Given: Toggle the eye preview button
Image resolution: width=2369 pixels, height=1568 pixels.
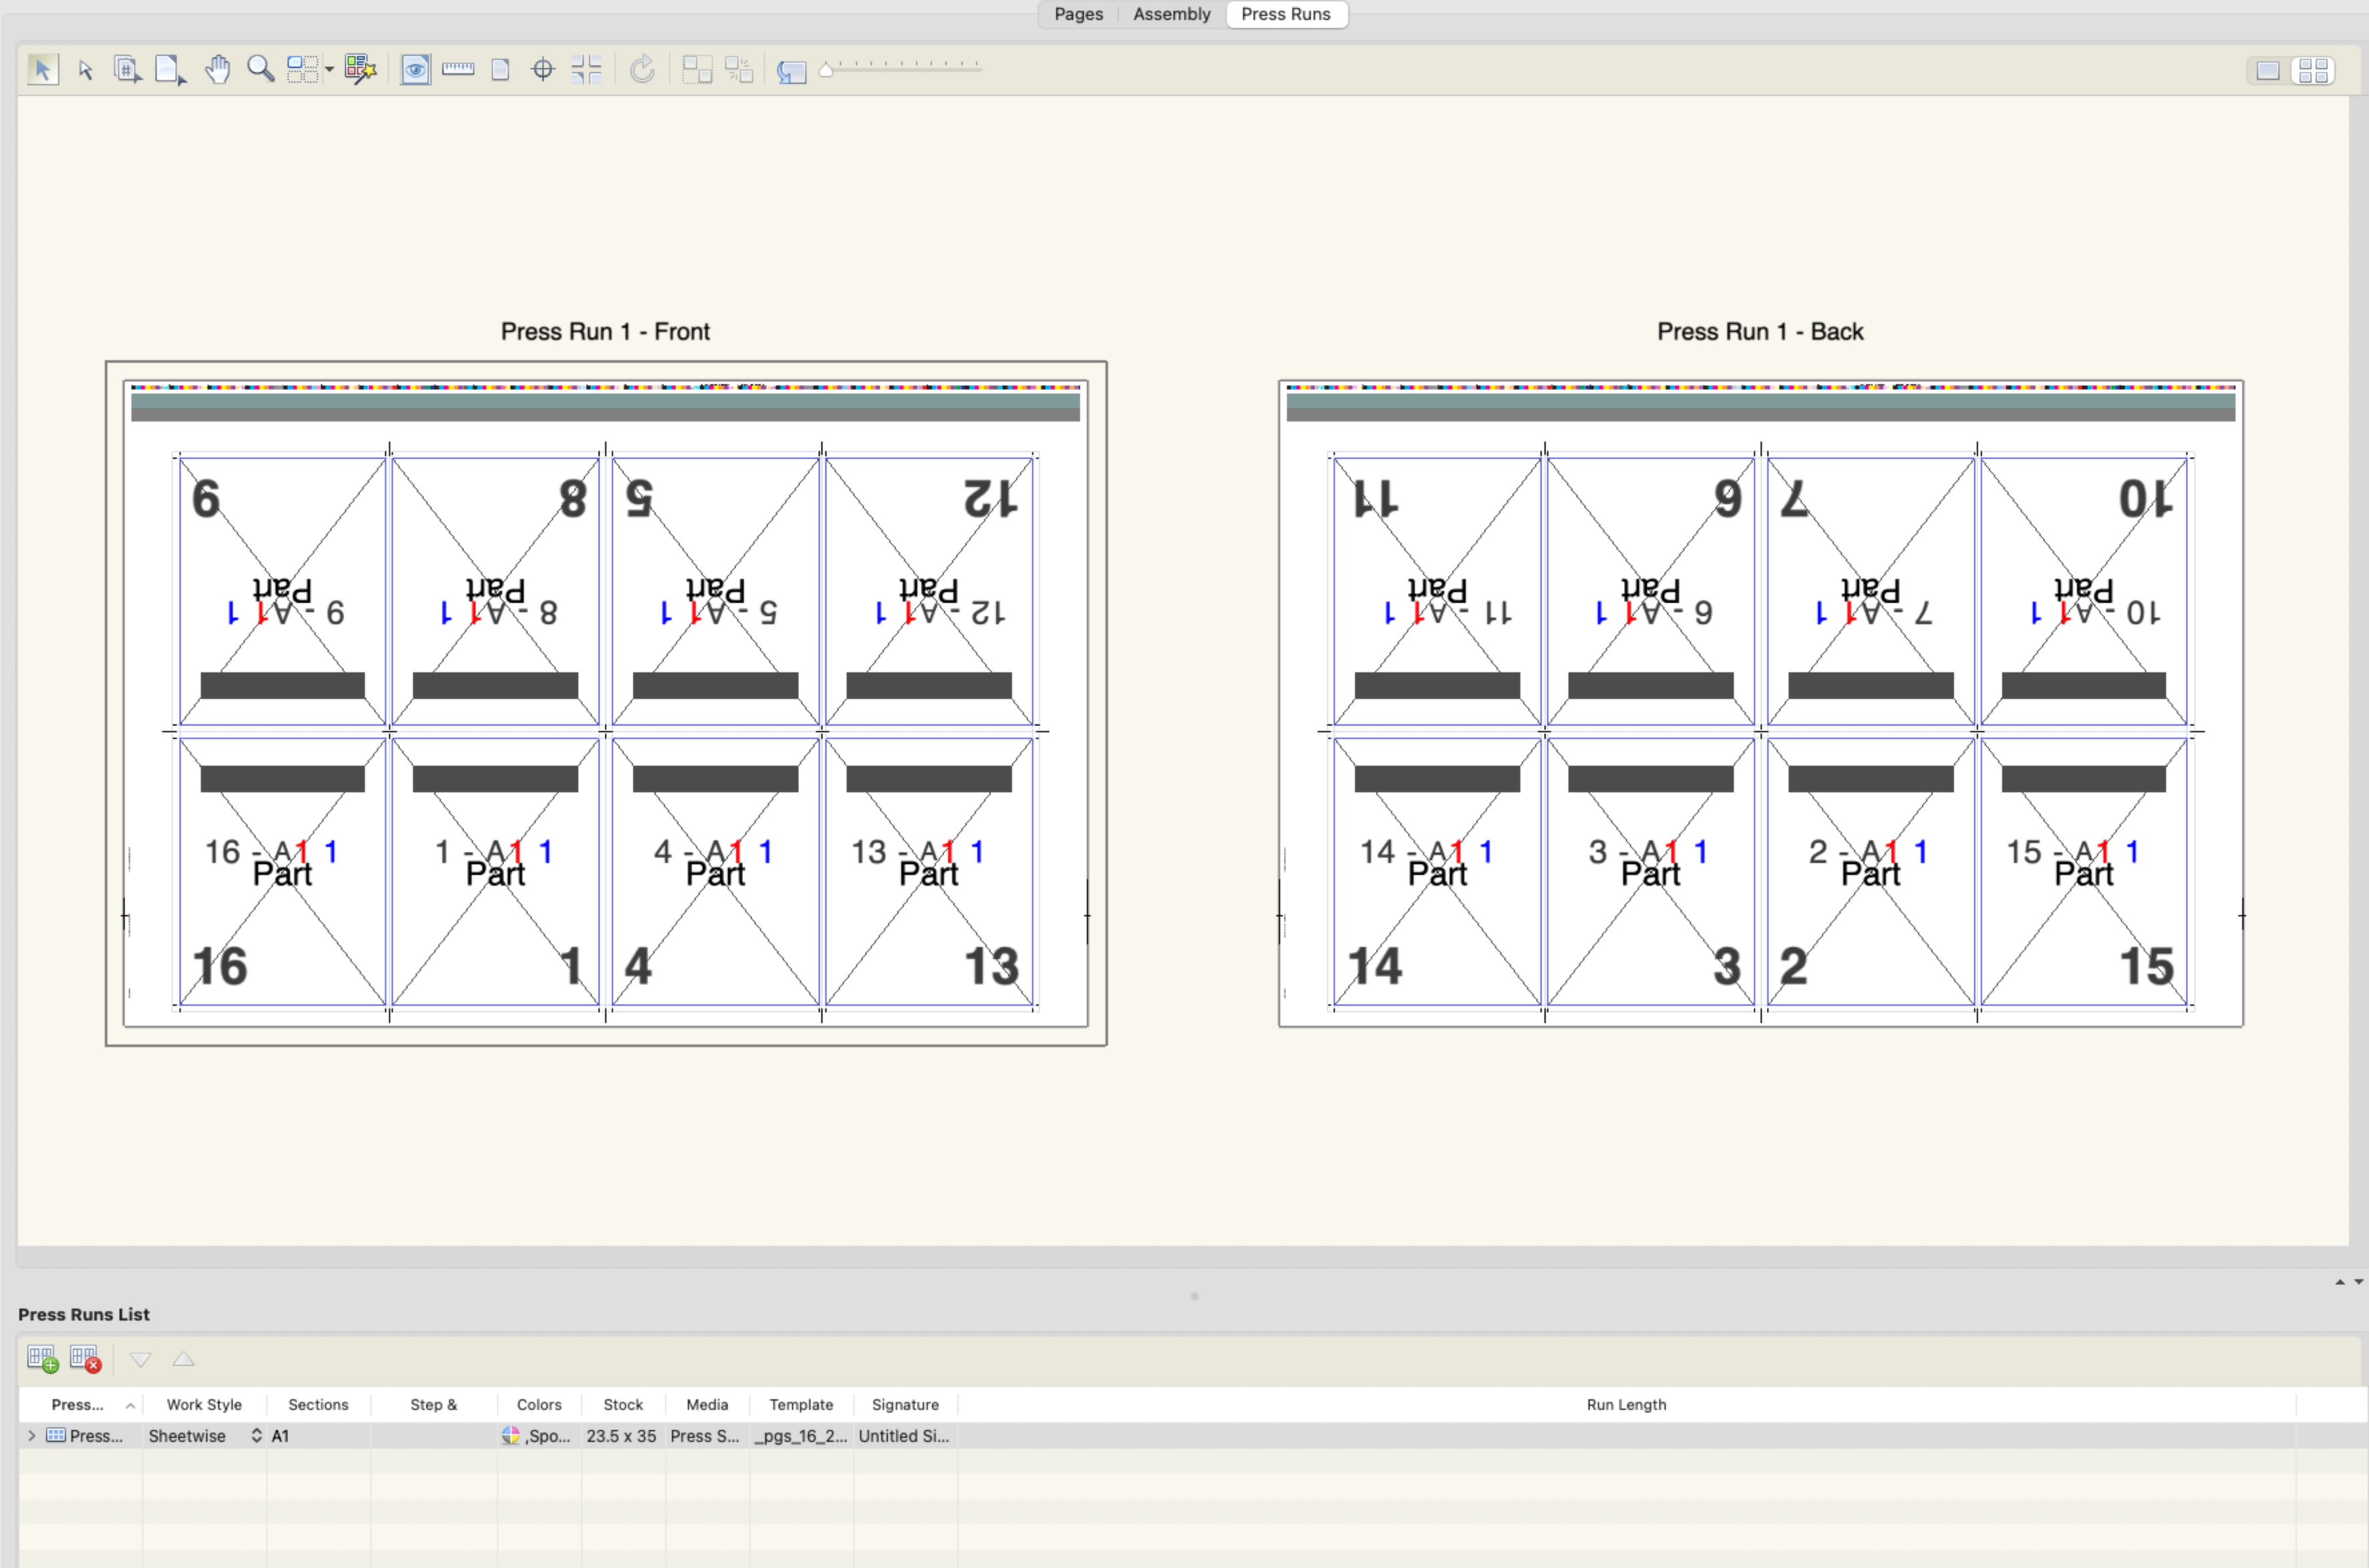Looking at the screenshot, I should (416, 69).
